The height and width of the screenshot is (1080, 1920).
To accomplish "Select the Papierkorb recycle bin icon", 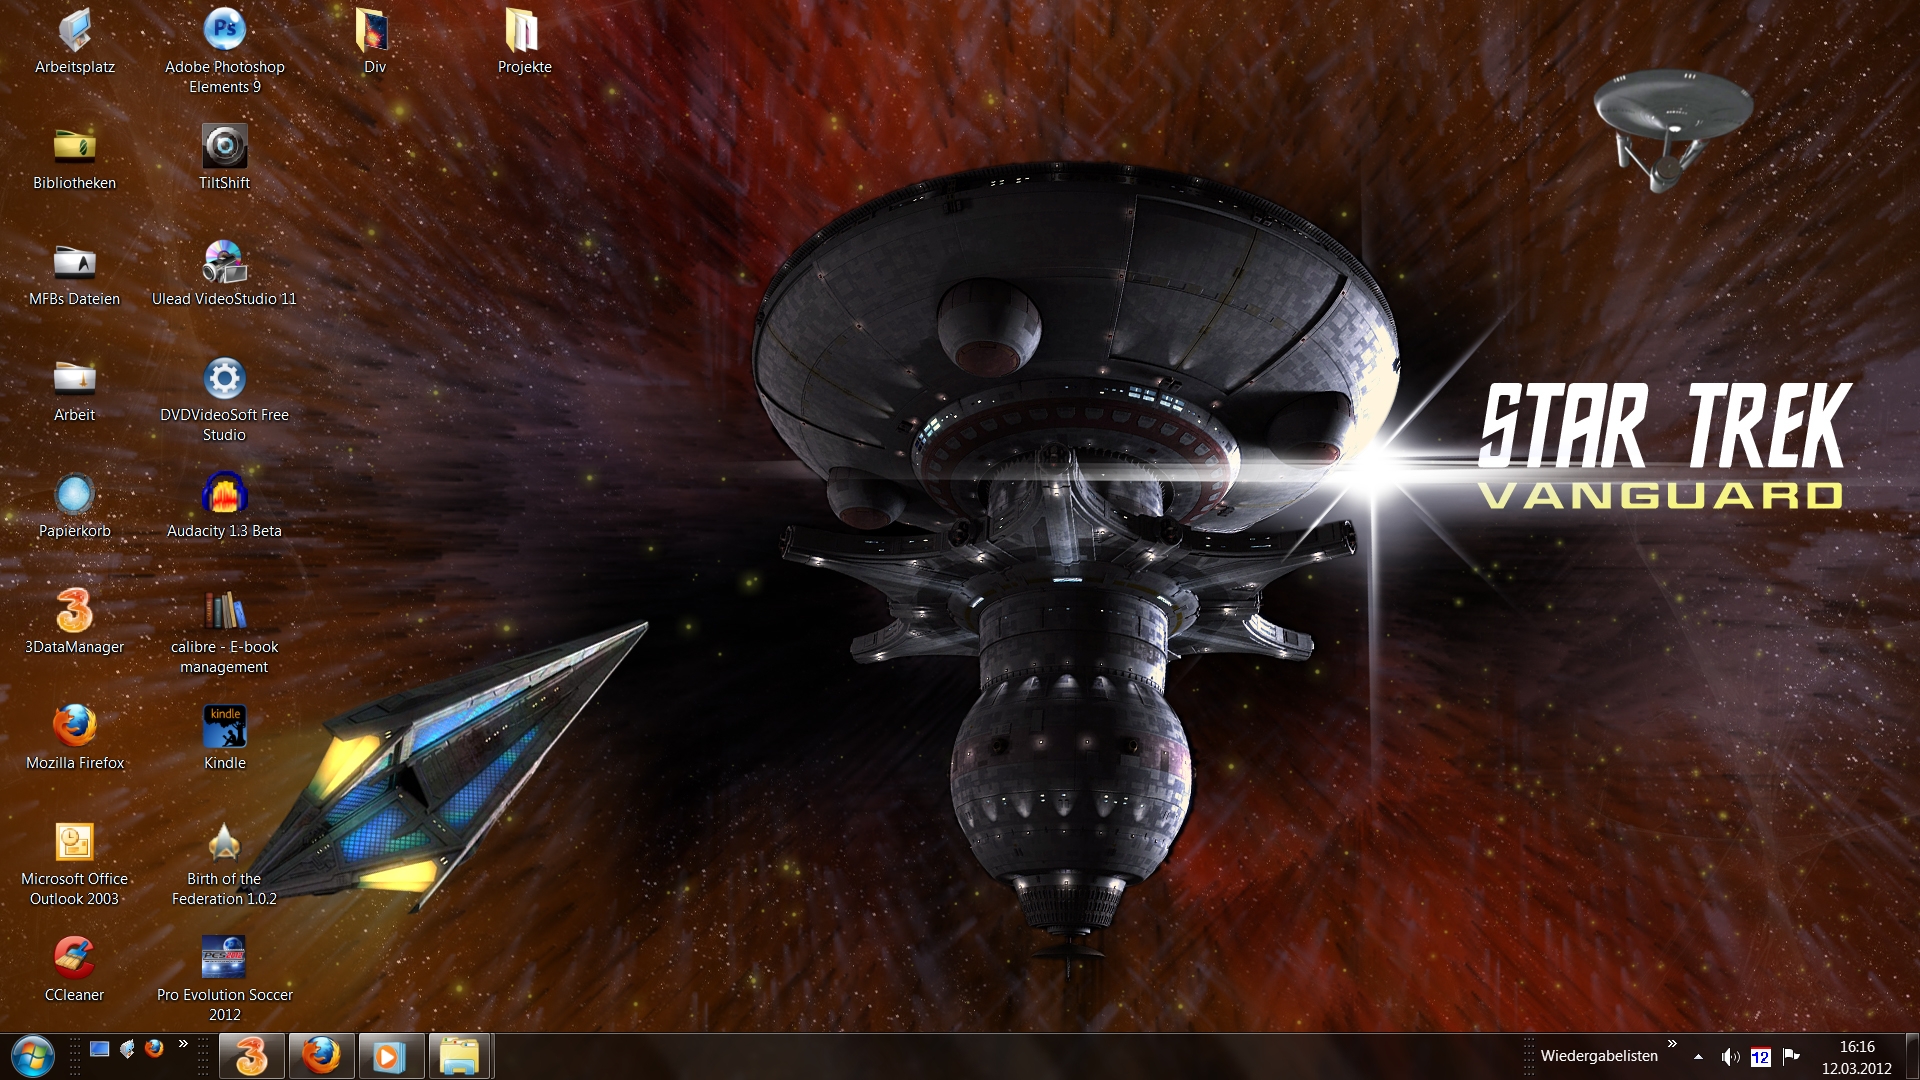I will (74, 495).
